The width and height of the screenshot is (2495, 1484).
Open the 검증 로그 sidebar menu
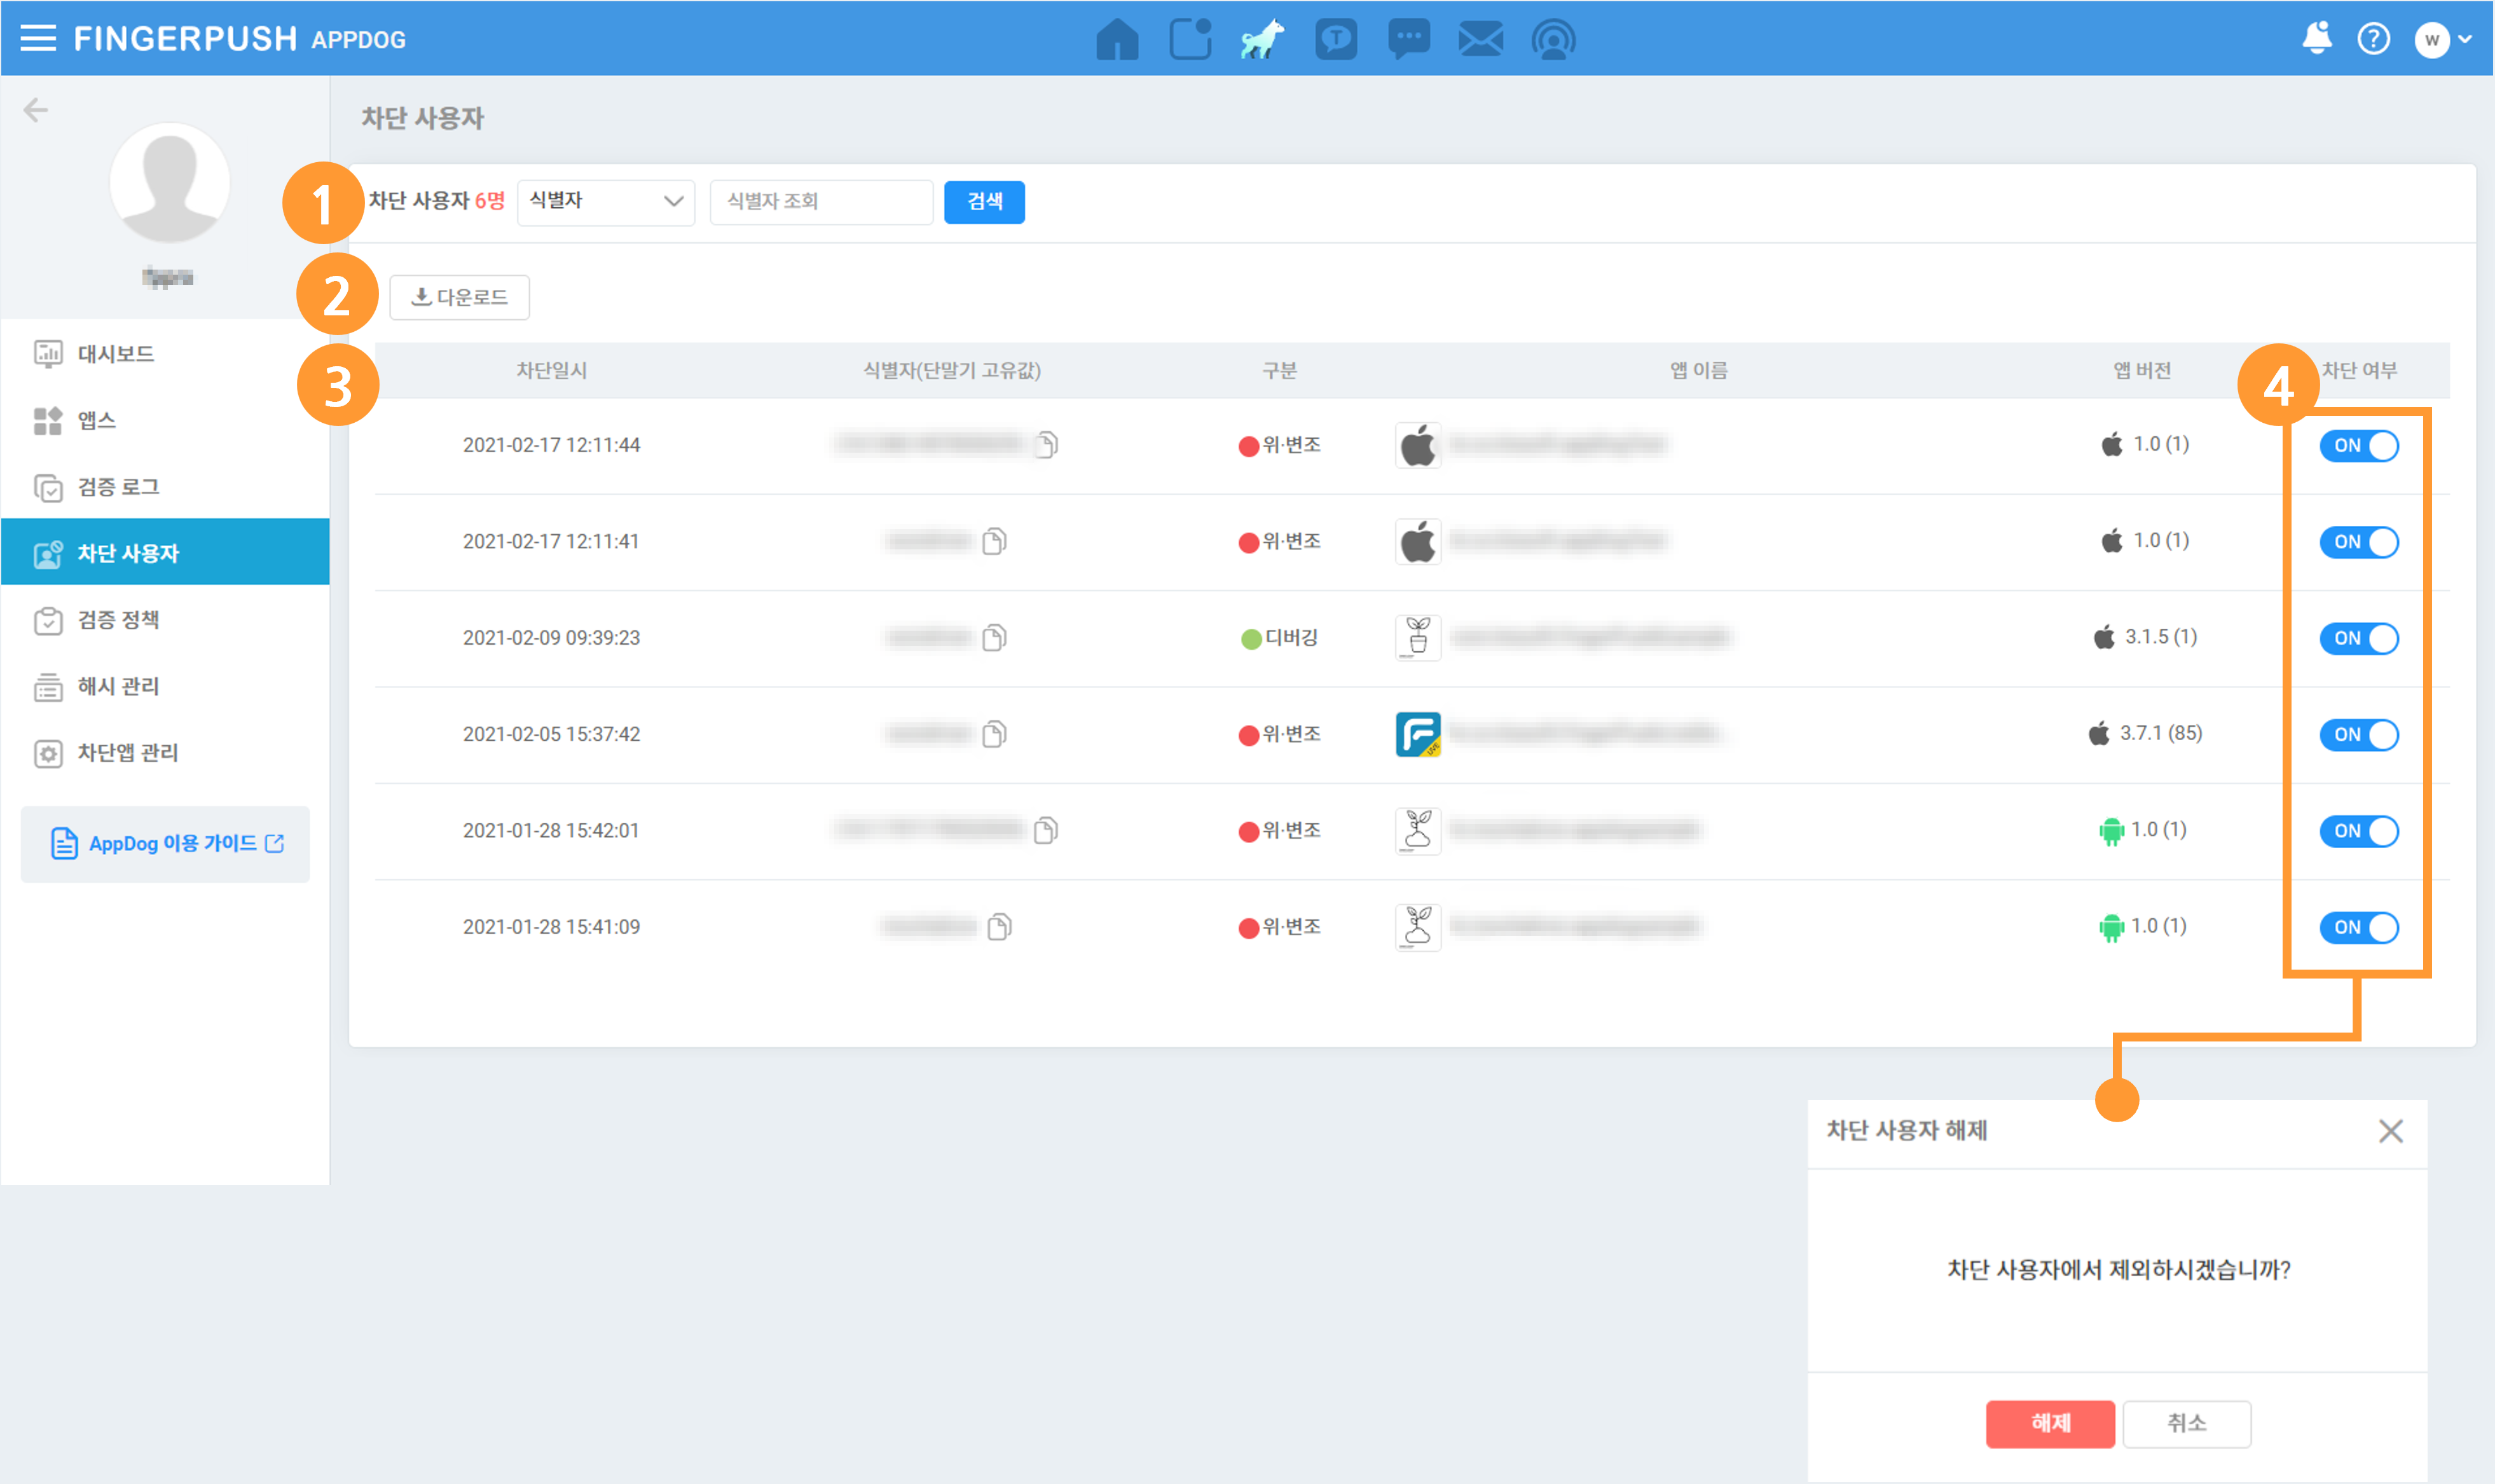click(118, 487)
